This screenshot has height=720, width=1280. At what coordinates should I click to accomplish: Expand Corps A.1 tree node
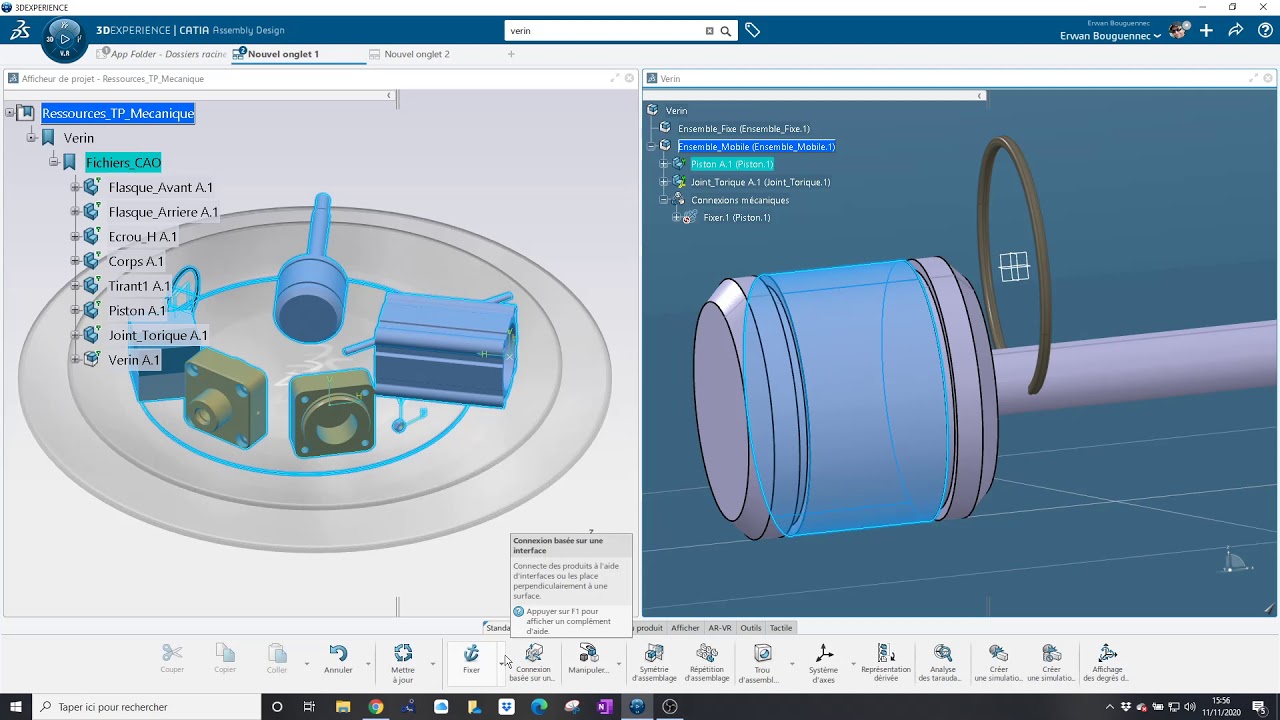[75, 261]
